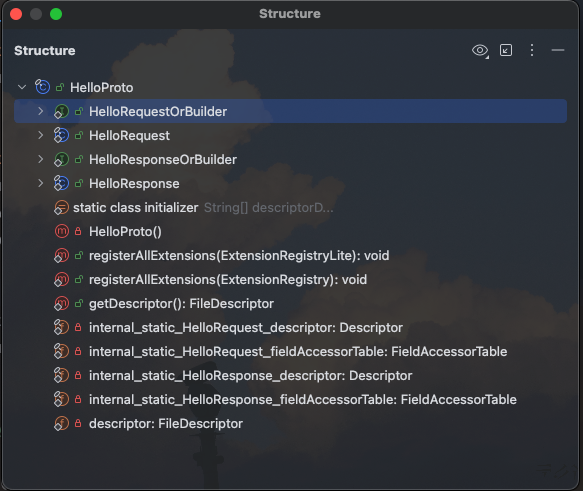
Task: Click the HelloProto class icon
Action: [42, 87]
